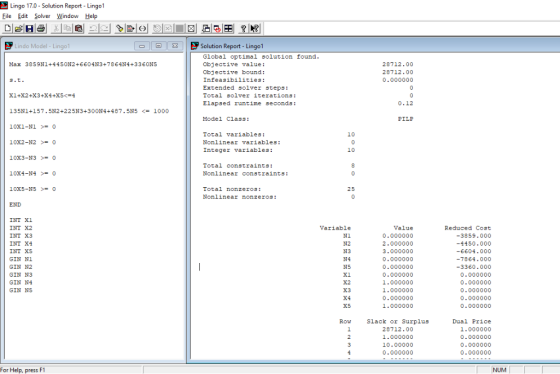Activate context help arrow-question icon
The height and width of the screenshot is (374, 560).
pos(255,29)
